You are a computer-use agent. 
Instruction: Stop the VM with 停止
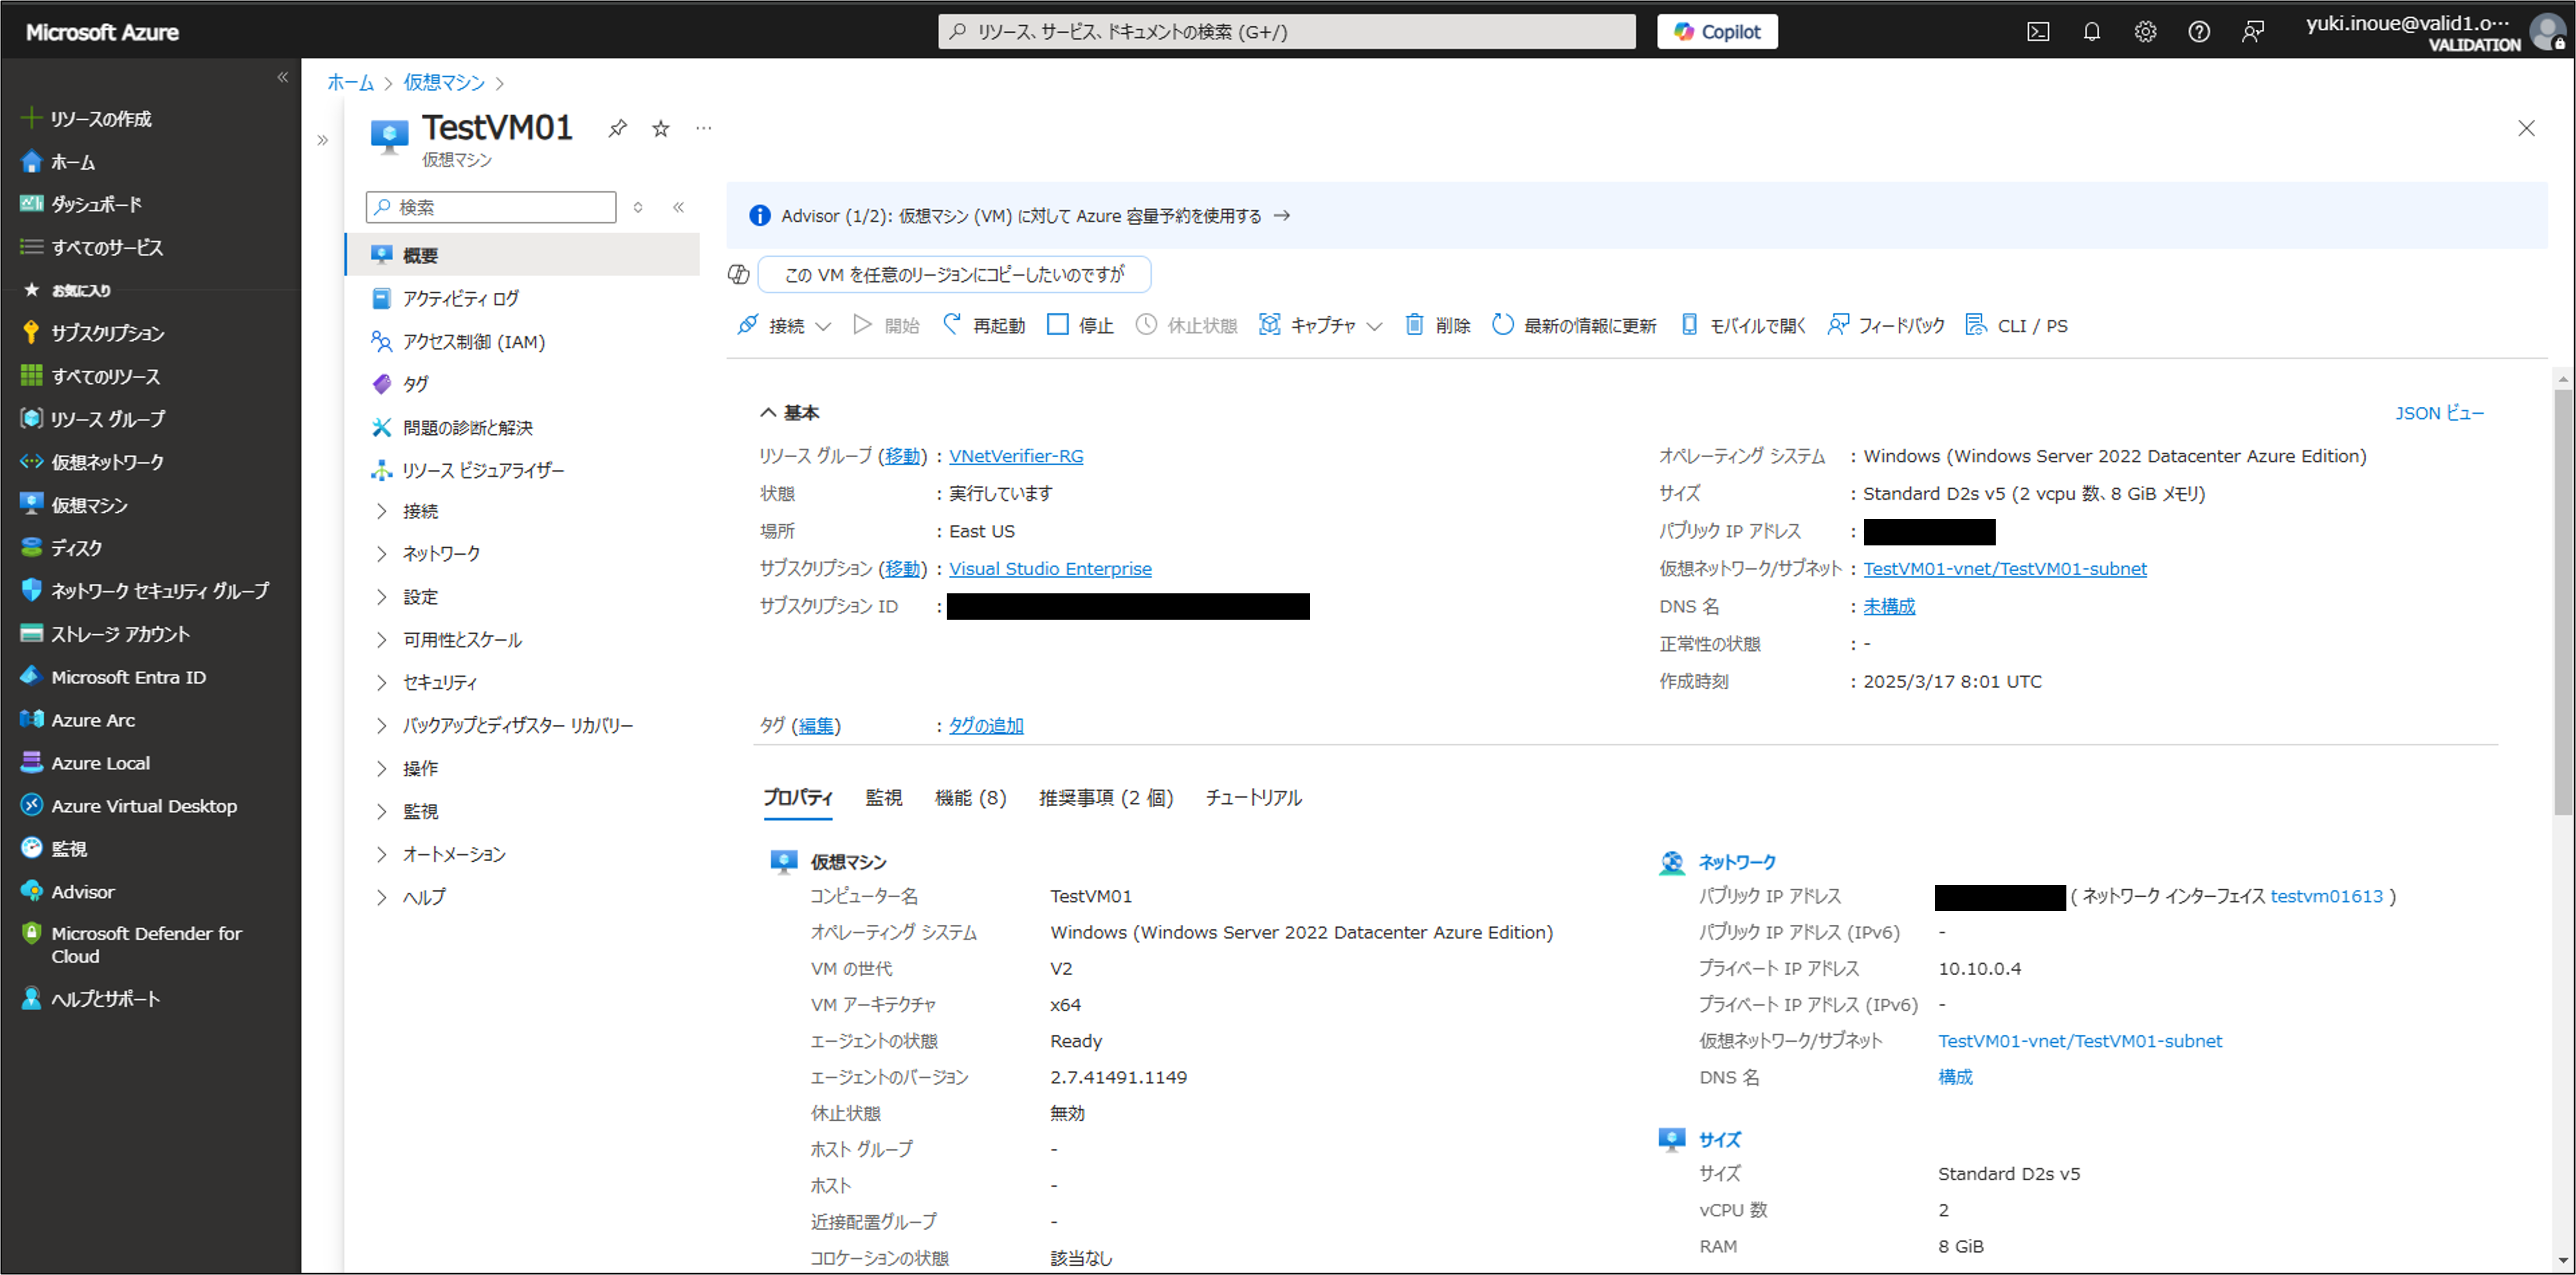1080,325
